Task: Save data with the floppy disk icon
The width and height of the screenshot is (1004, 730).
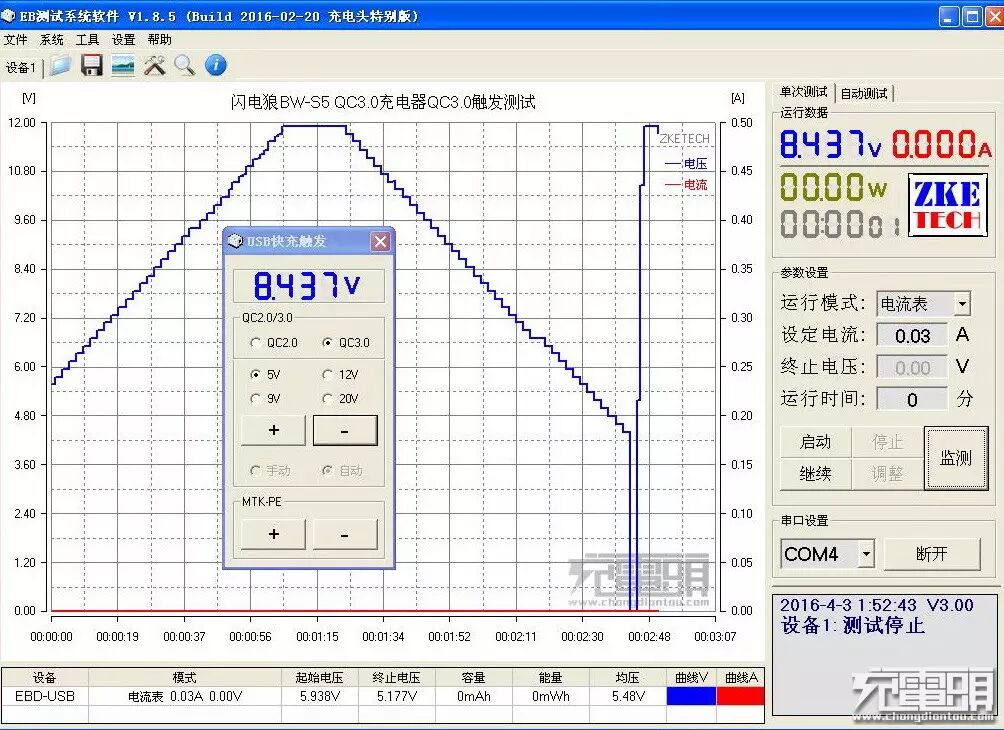Action: pos(92,65)
